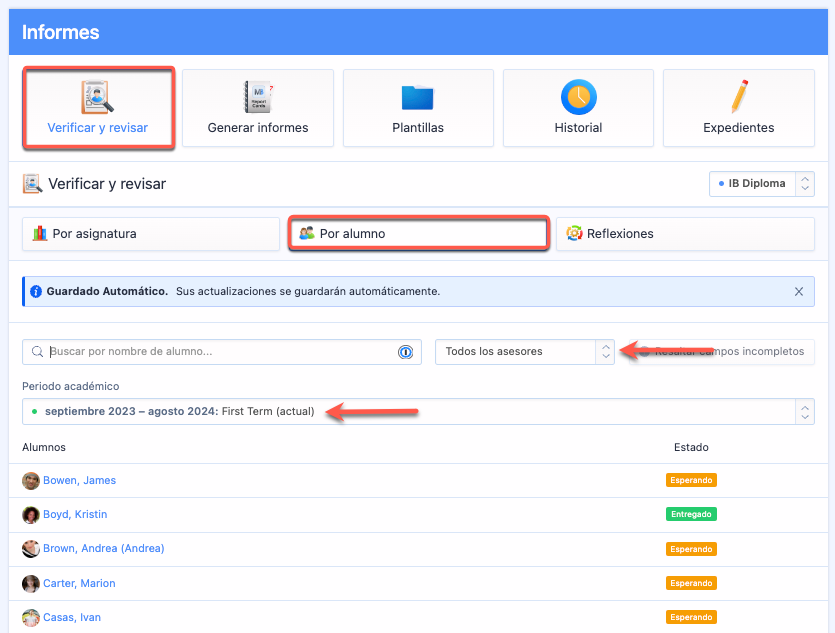Image resolution: width=835 pixels, height=633 pixels.
Task: Open student link Carter, Marion
Action: tap(79, 584)
